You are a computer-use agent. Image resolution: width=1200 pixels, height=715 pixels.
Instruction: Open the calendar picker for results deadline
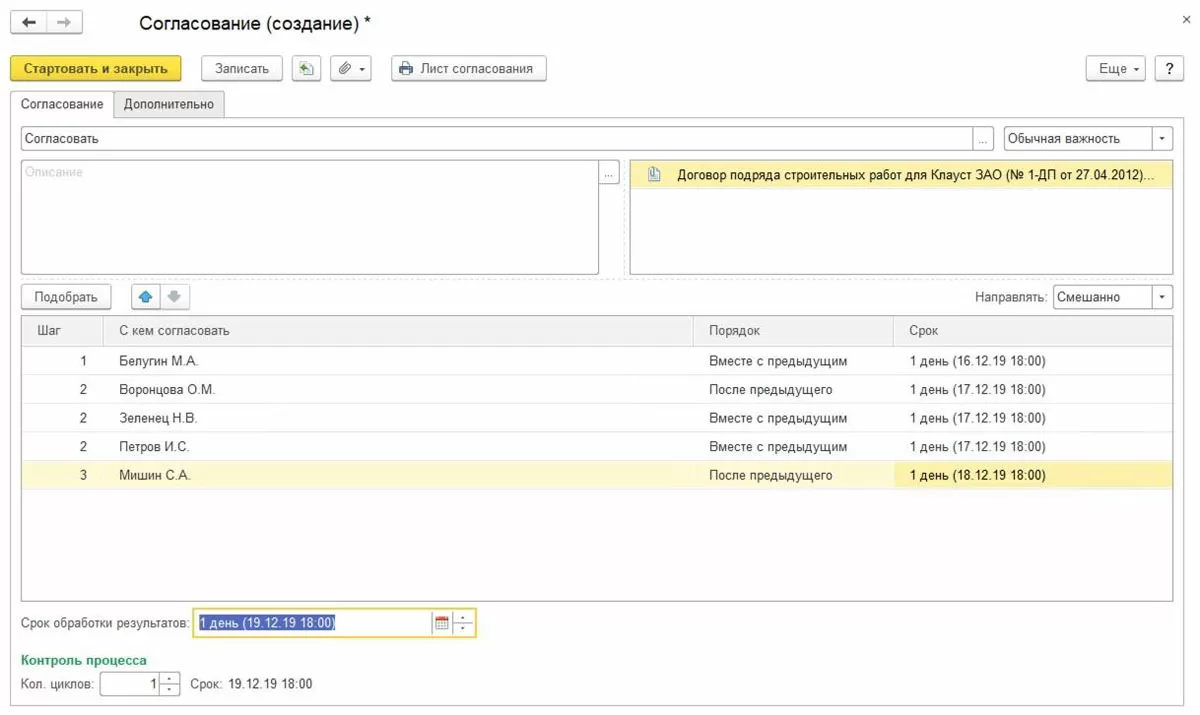[441, 623]
